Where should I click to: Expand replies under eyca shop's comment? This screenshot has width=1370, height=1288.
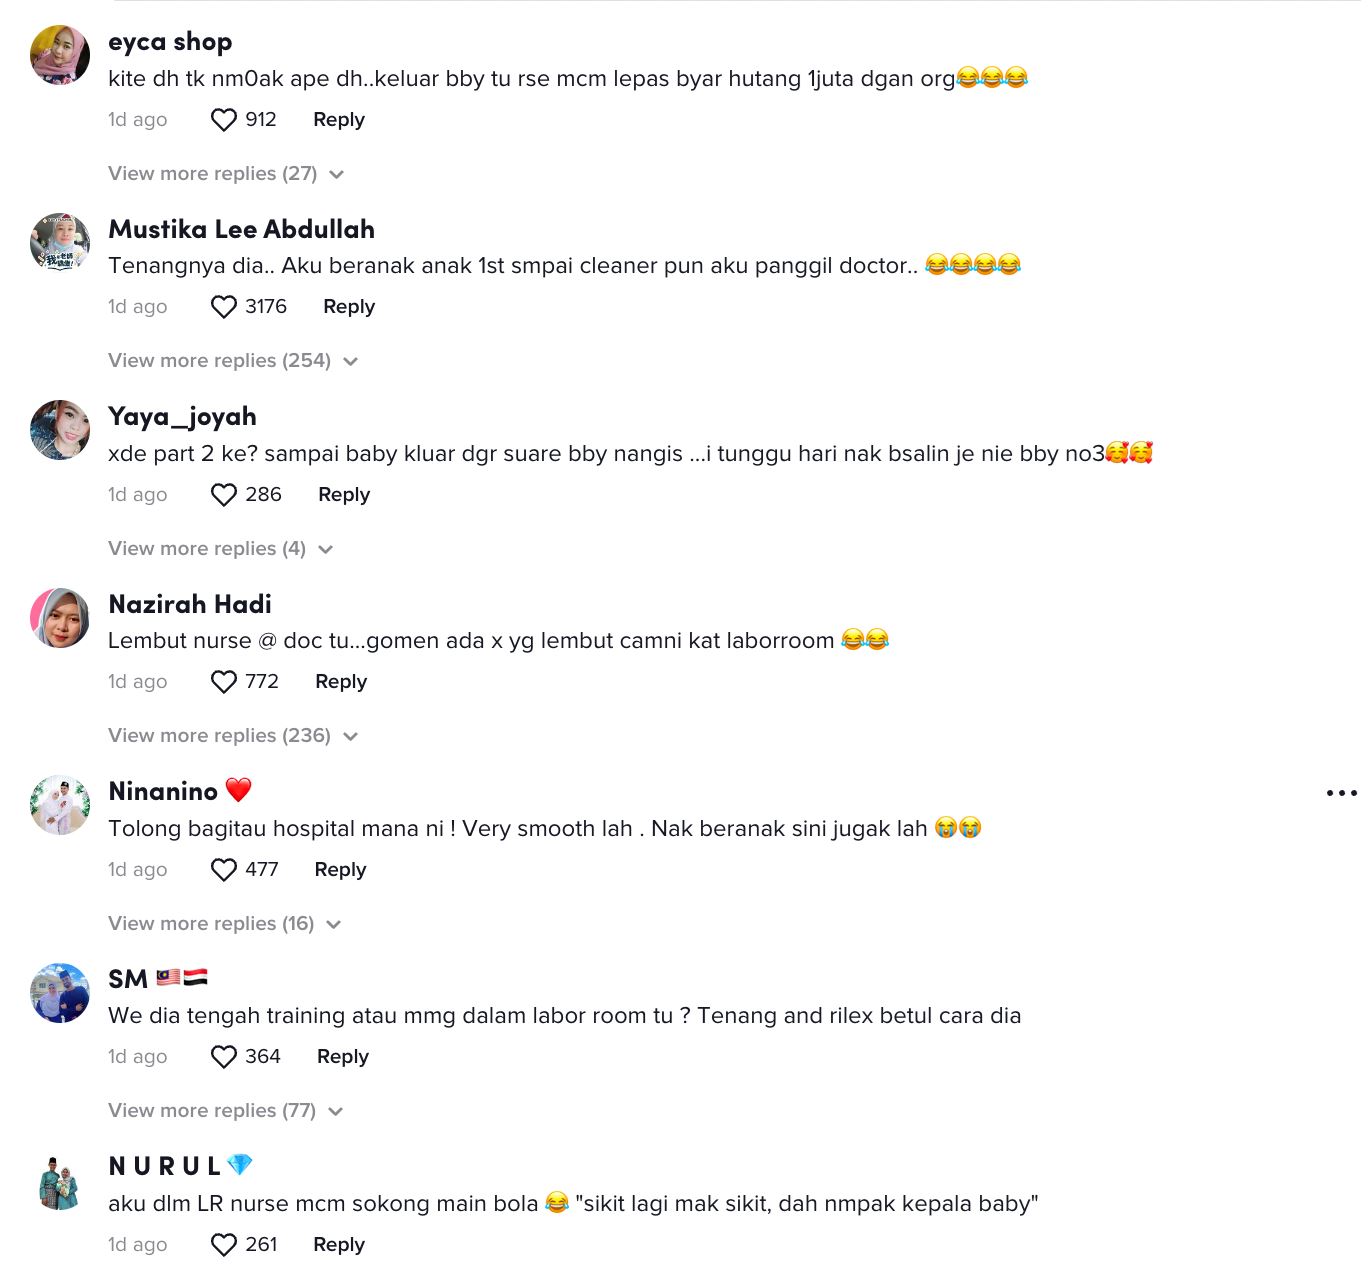(212, 173)
